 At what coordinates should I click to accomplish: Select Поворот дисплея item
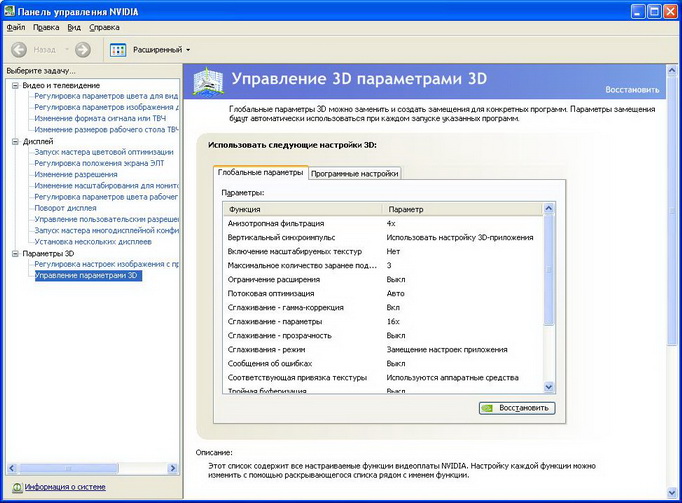pyautogui.click(x=65, y=208)
